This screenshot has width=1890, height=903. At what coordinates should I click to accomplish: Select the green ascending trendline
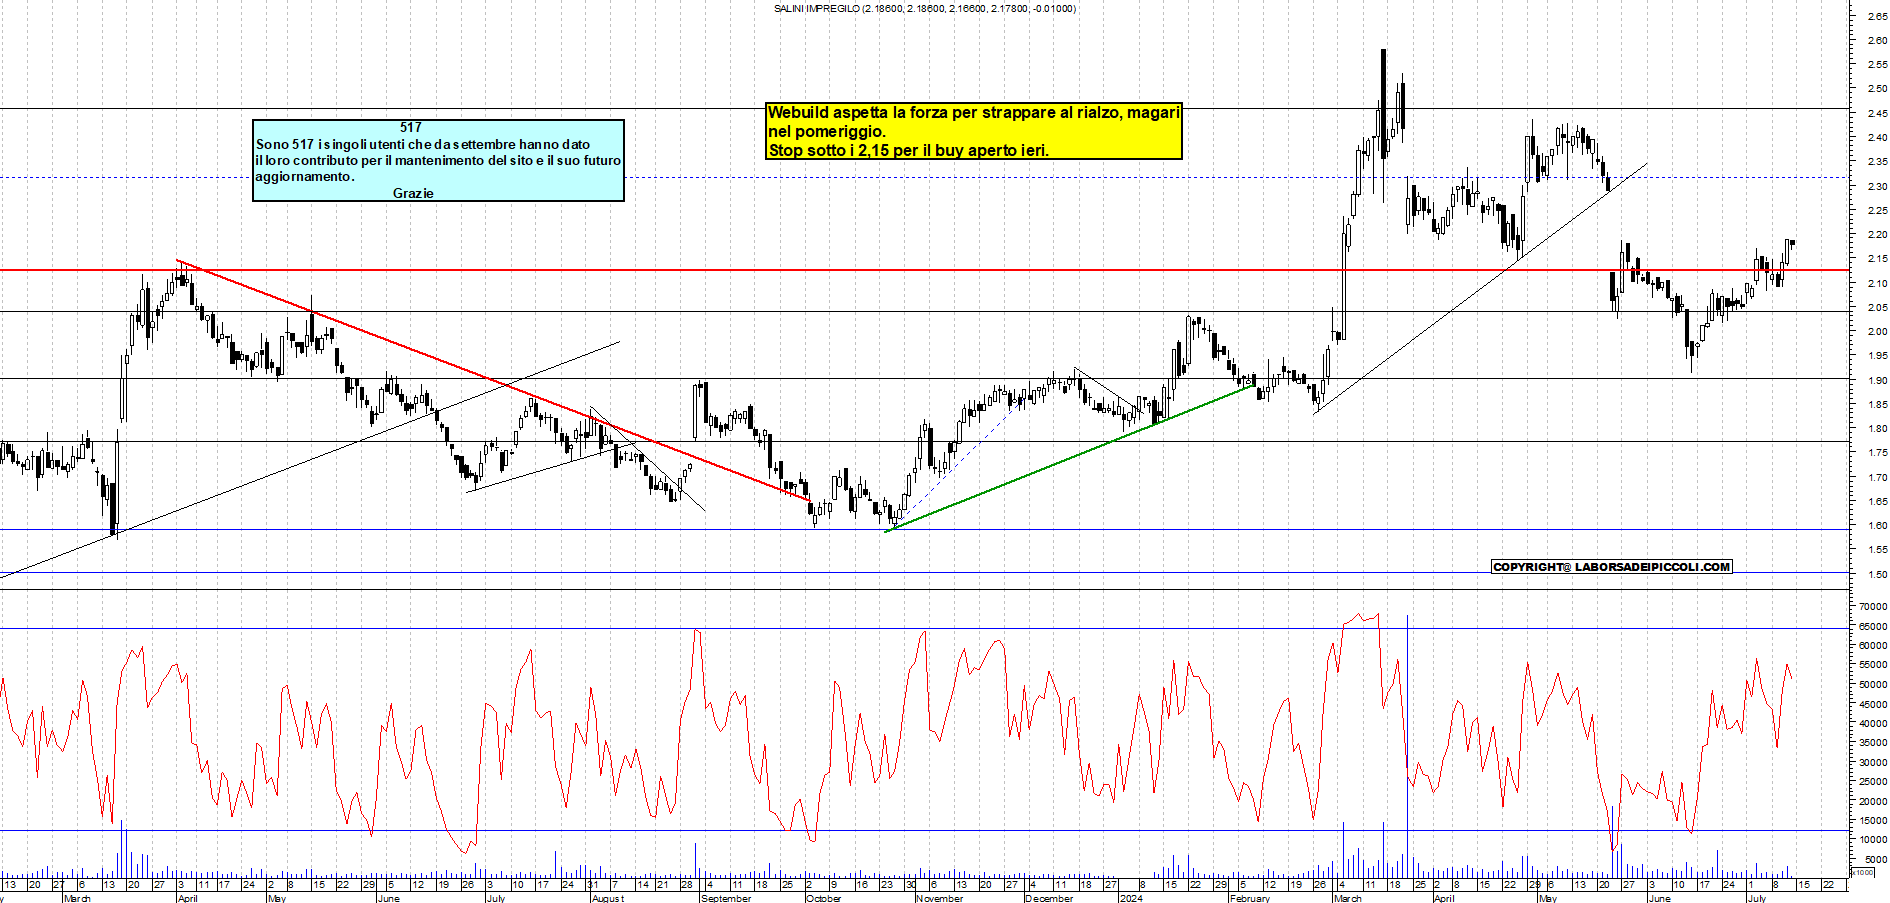pyautogui.click(x=1070, y=458)
